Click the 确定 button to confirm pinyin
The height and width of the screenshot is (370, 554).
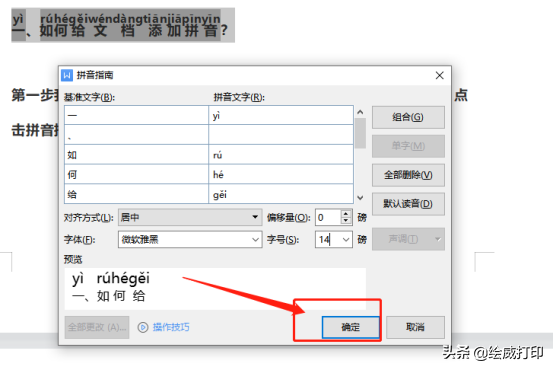pyautogui.click(x=350, y=327)
